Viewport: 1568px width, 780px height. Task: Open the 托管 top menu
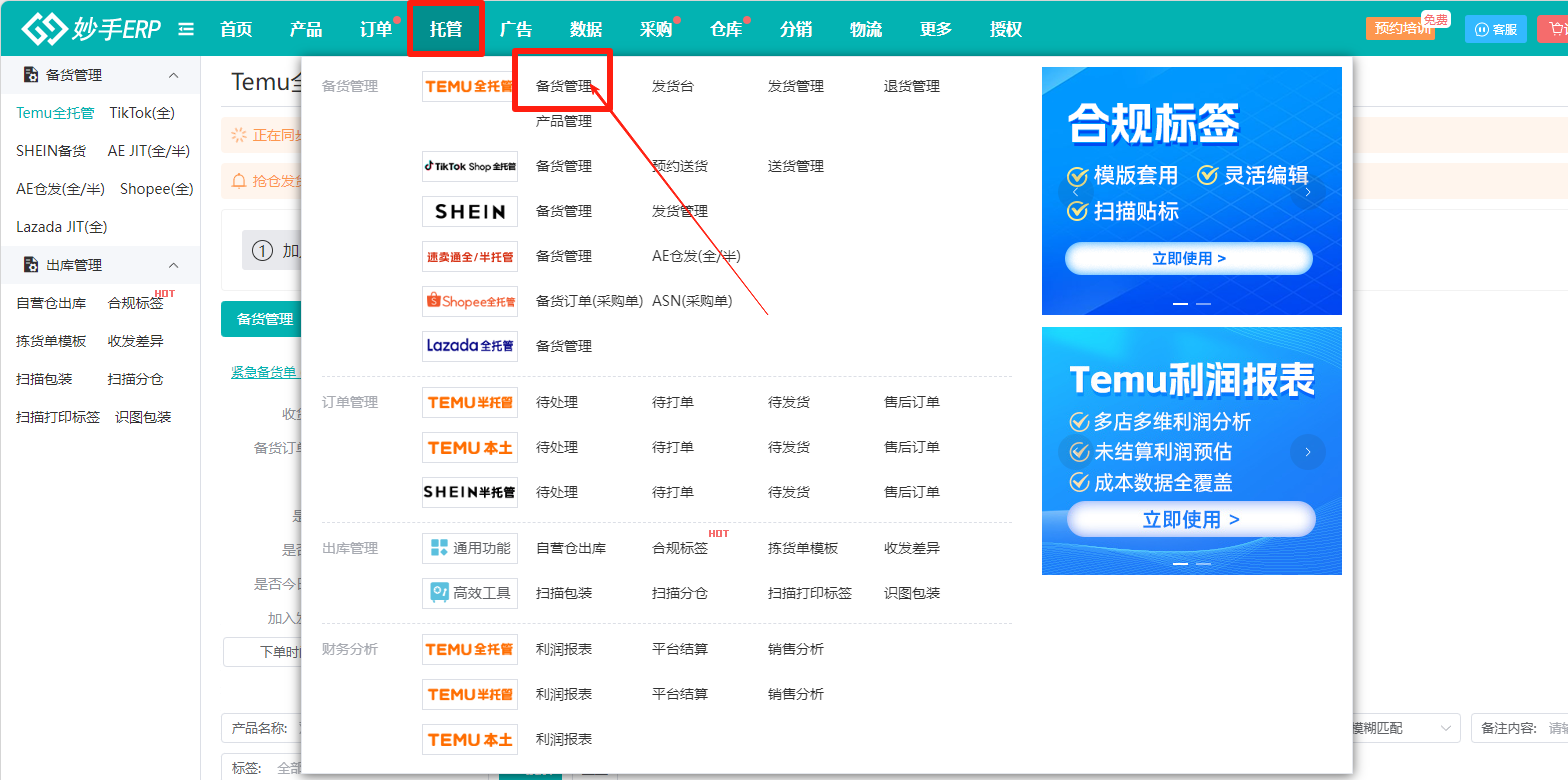tap(446, 29)
